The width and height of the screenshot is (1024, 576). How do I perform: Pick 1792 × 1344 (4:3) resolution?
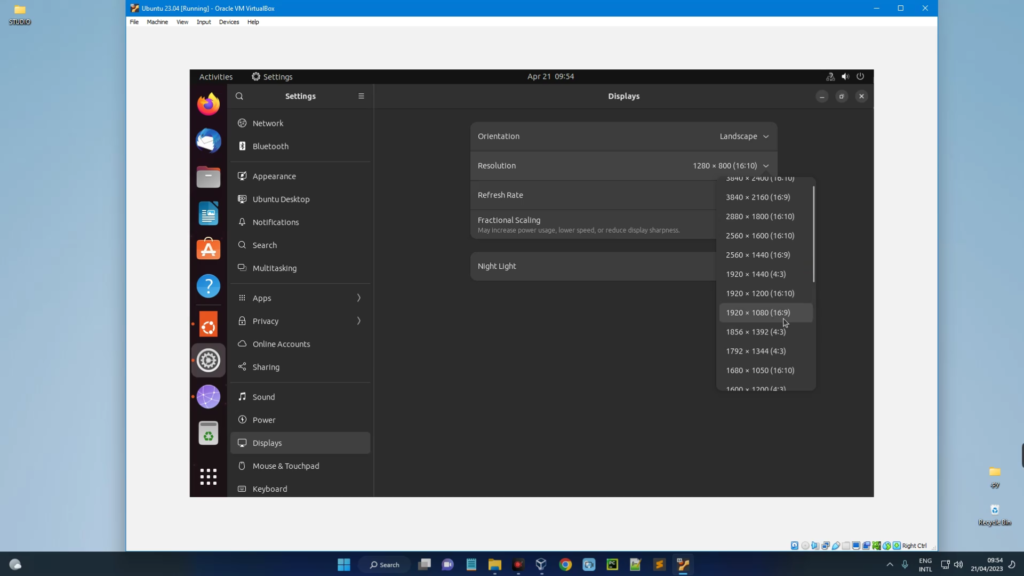pos(766,351)
